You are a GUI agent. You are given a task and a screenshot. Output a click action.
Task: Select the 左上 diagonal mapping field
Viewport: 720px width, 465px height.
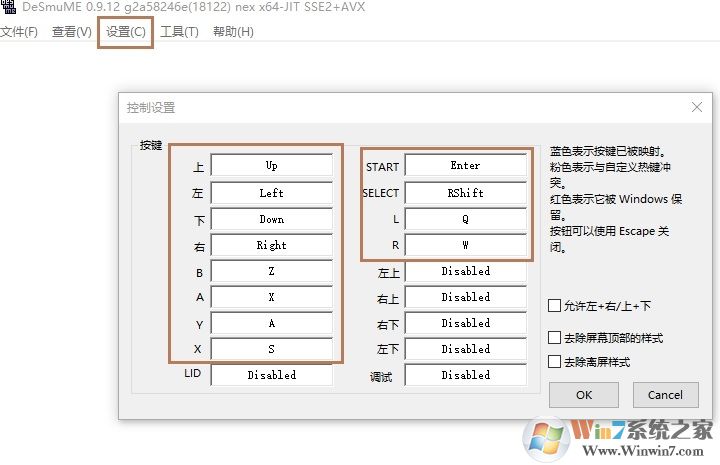point(466,271)
